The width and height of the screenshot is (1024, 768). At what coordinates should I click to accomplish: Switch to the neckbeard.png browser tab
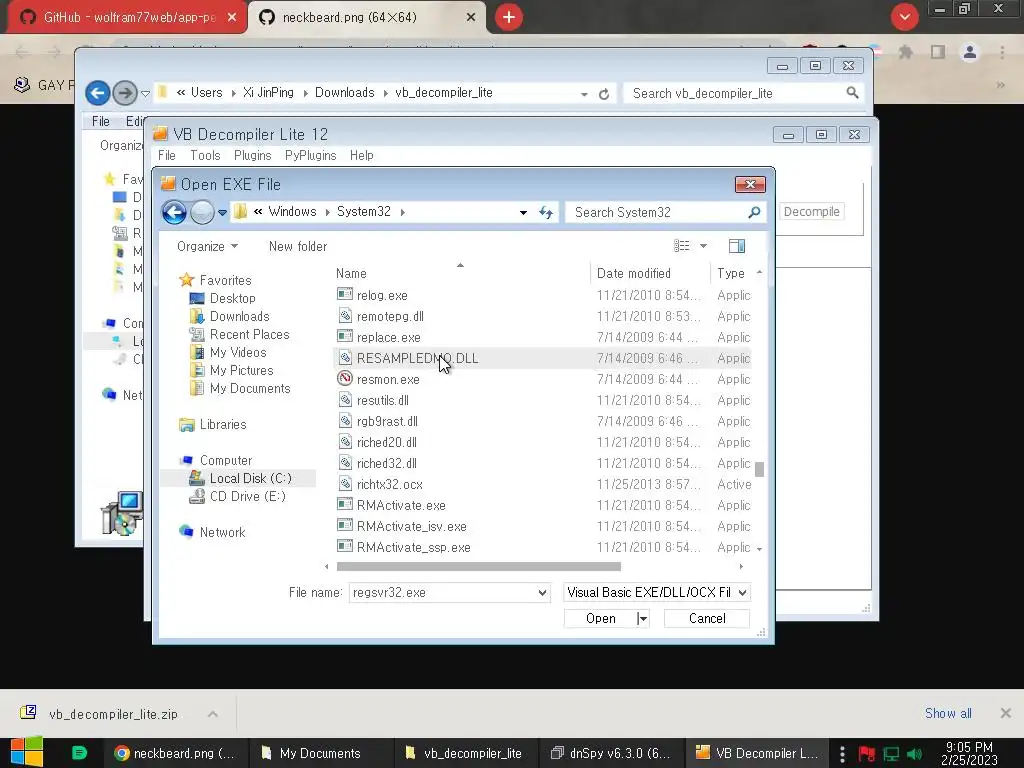[x=366, y=17]
